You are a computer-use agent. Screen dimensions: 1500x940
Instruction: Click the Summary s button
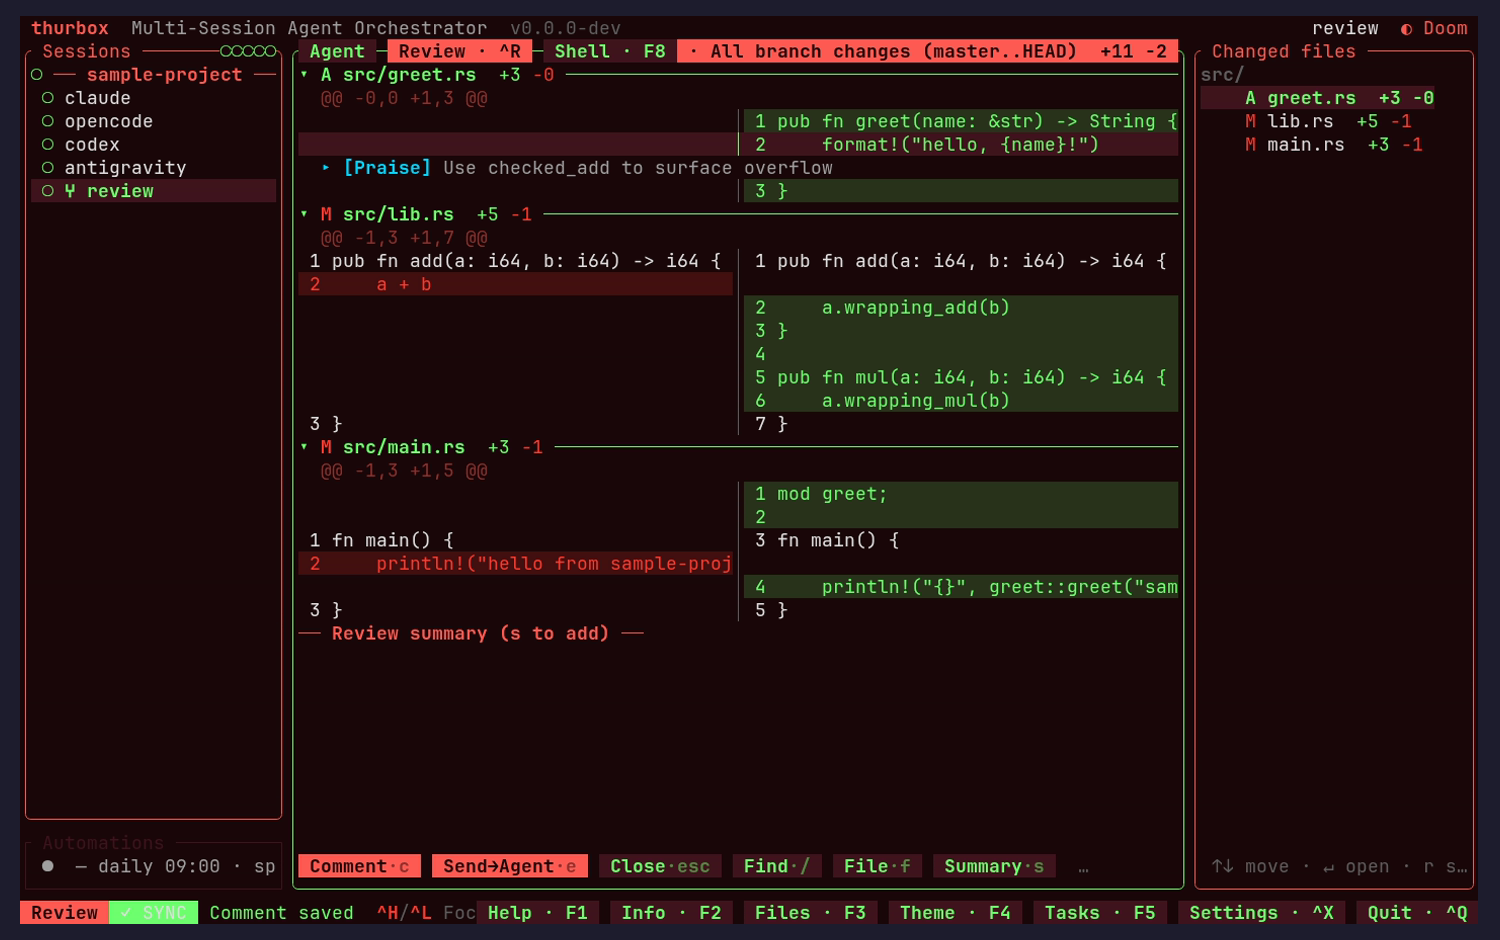[x=994, y=867]
